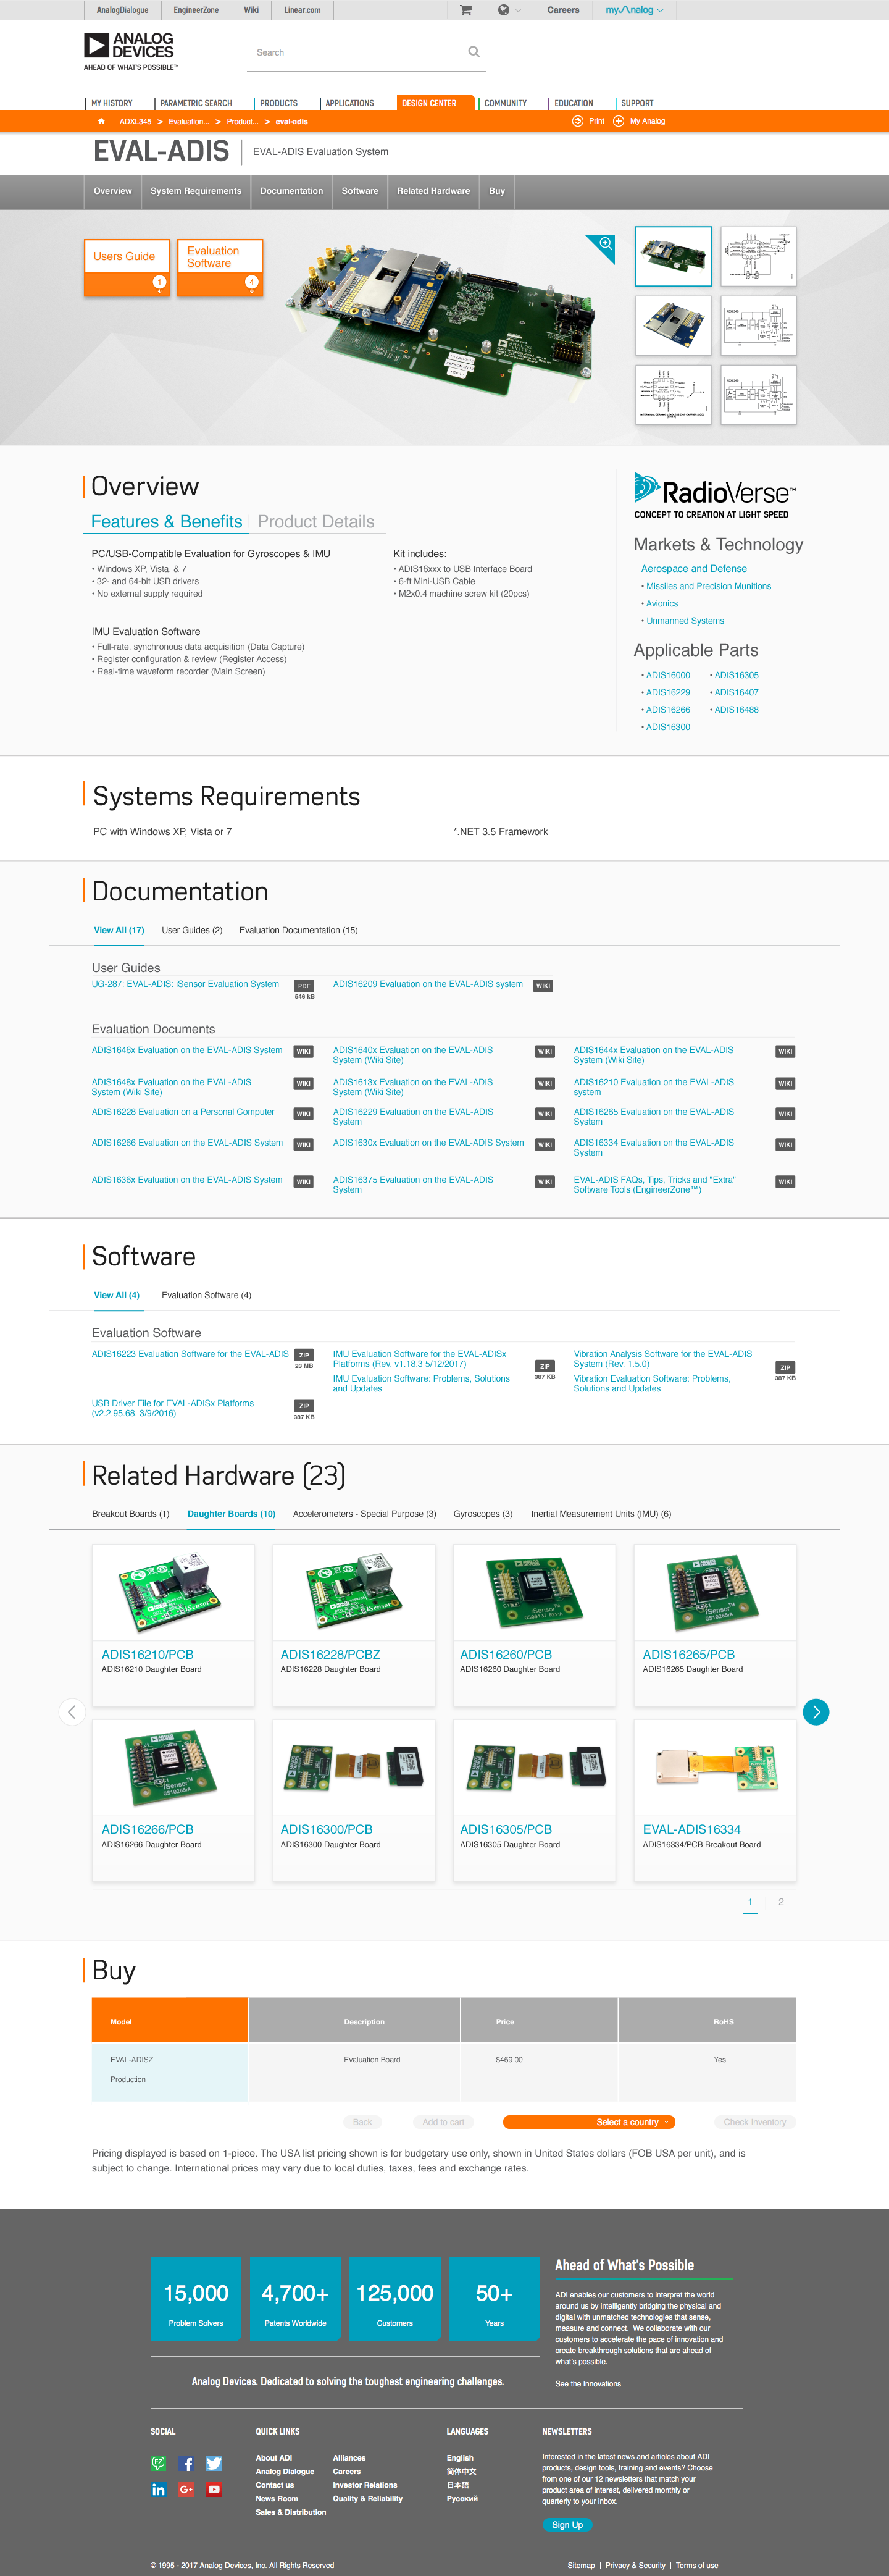
Task: Filter documentation by User Guides (2)
Action: pos(192,930)
